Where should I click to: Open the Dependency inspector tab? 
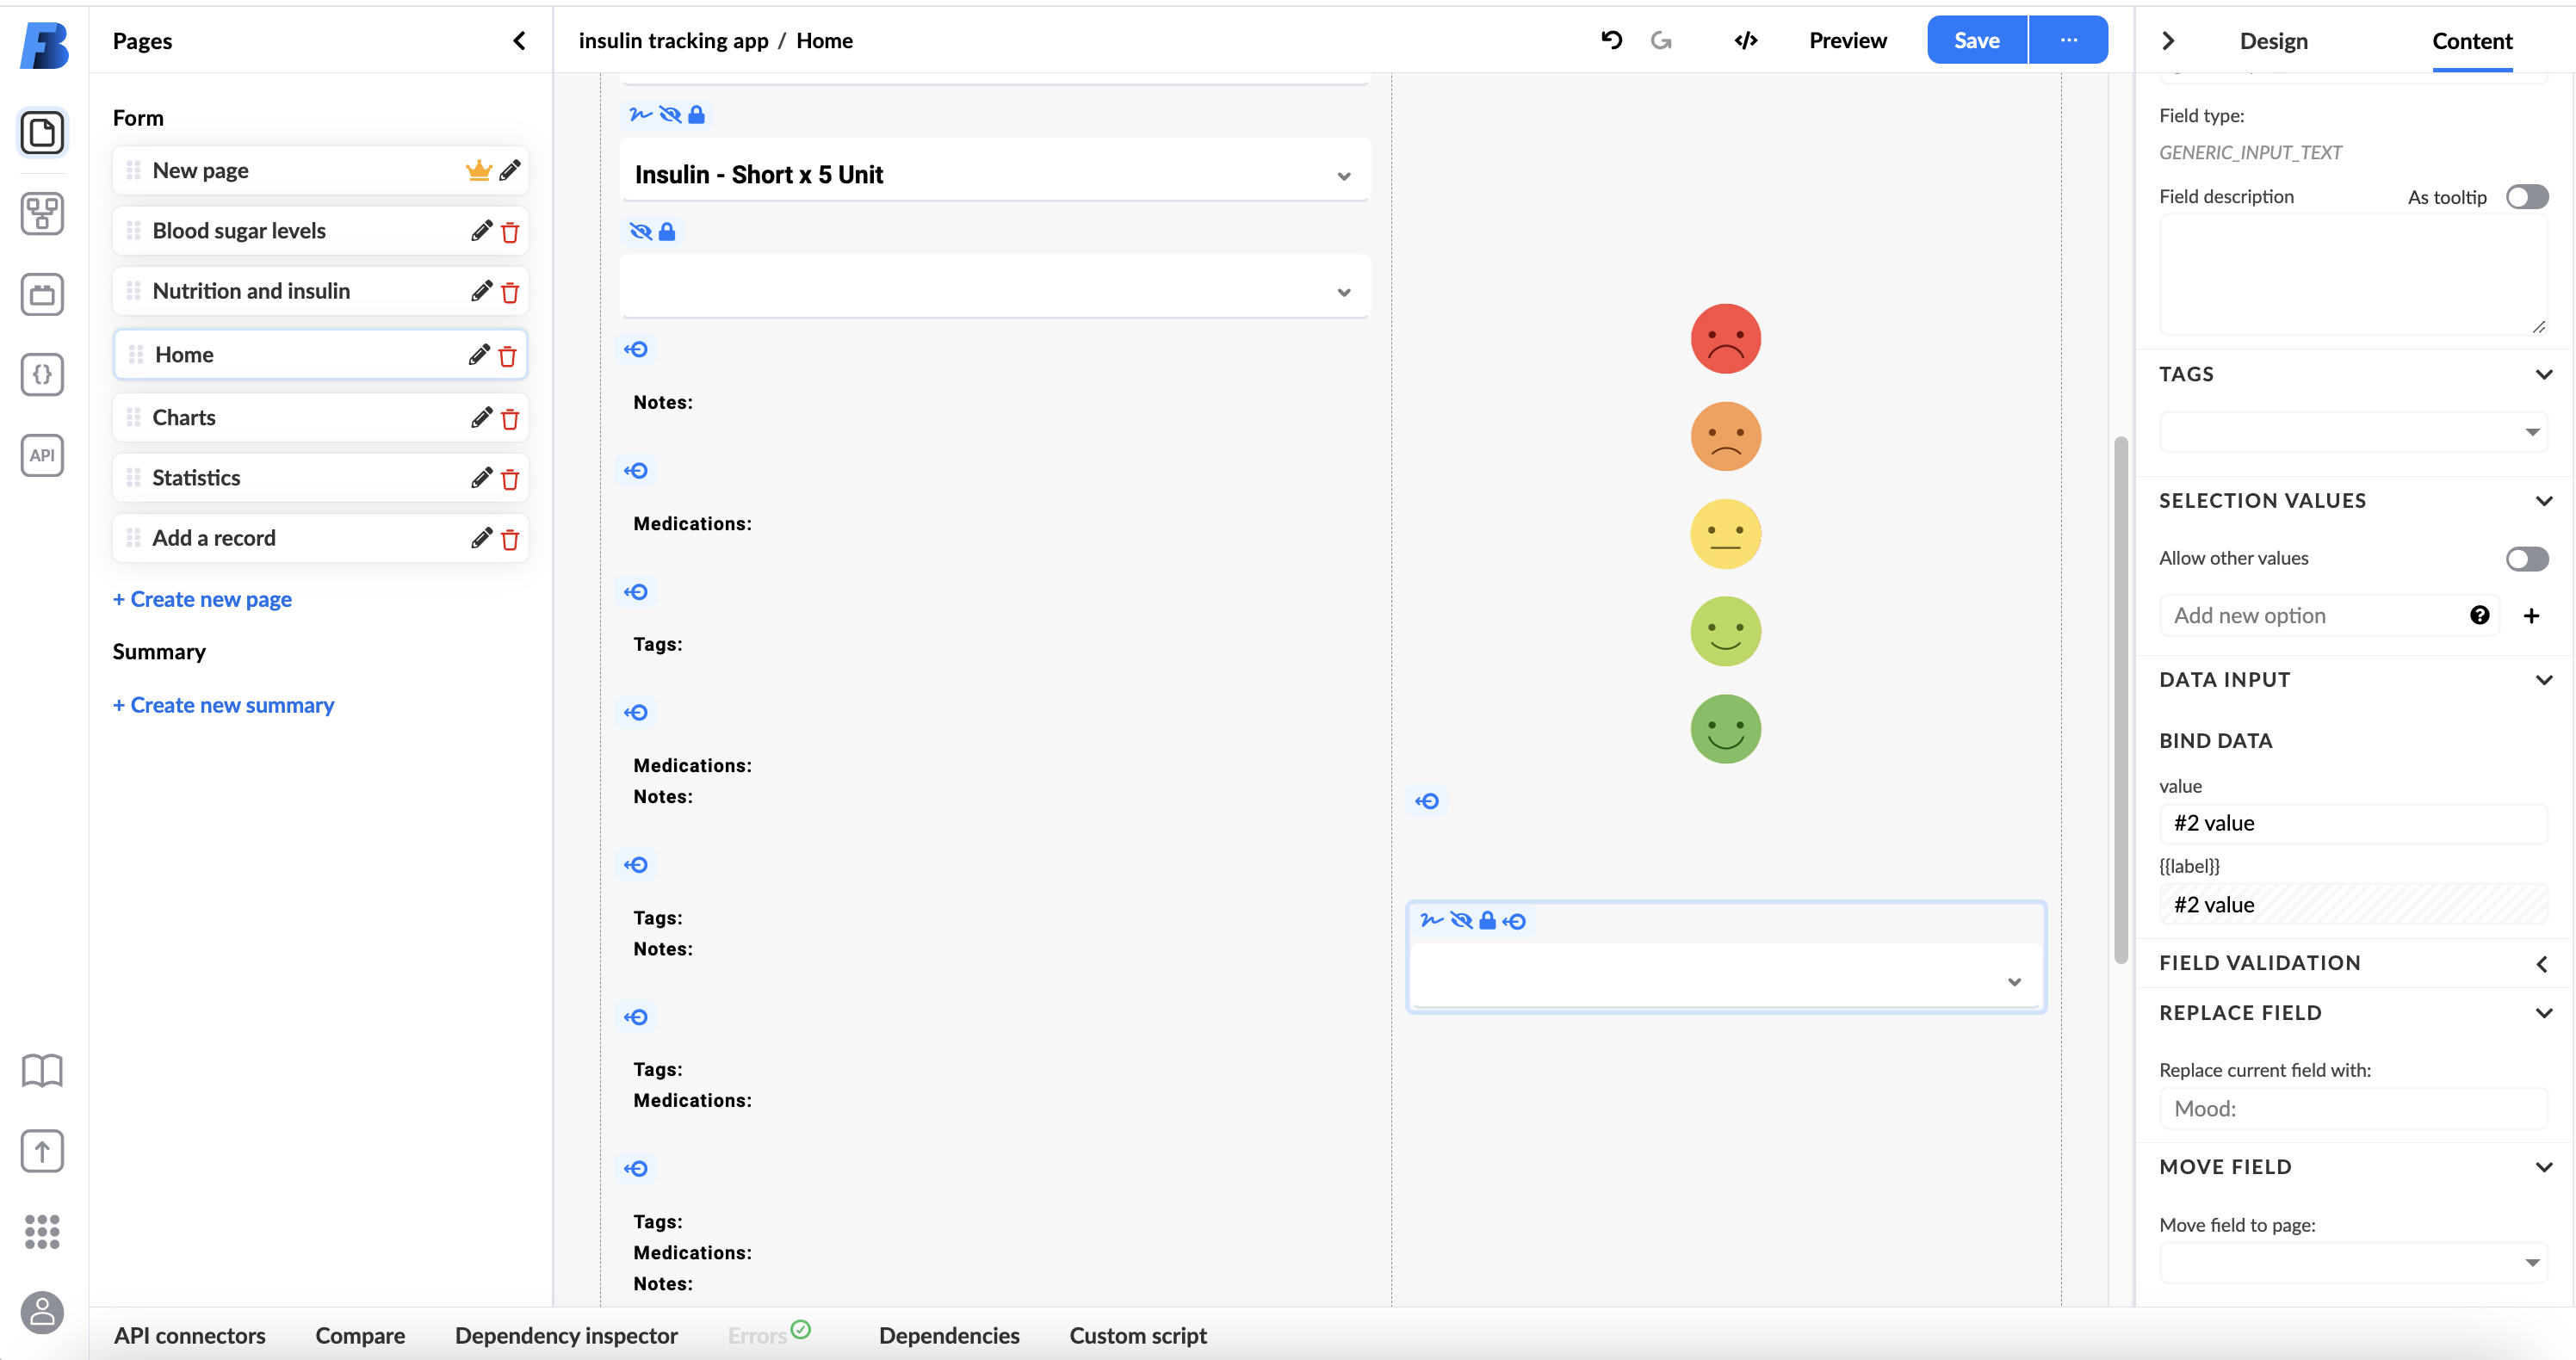coord(566,1335)
